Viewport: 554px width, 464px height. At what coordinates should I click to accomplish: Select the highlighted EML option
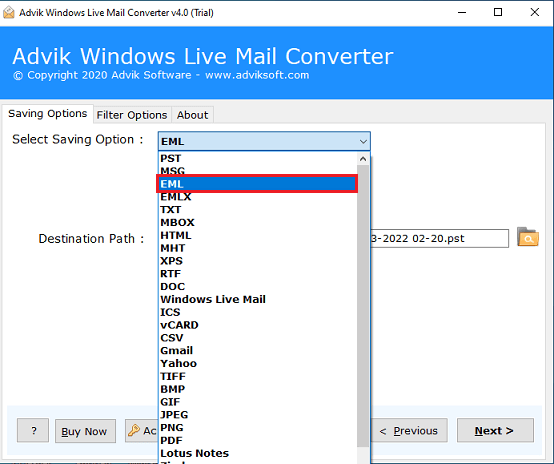258,184
